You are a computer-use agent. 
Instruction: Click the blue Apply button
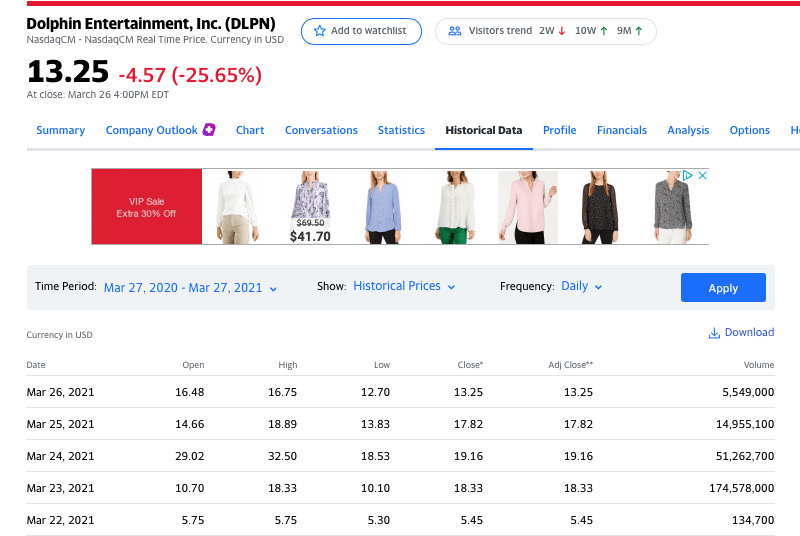[x=723, y=288]
